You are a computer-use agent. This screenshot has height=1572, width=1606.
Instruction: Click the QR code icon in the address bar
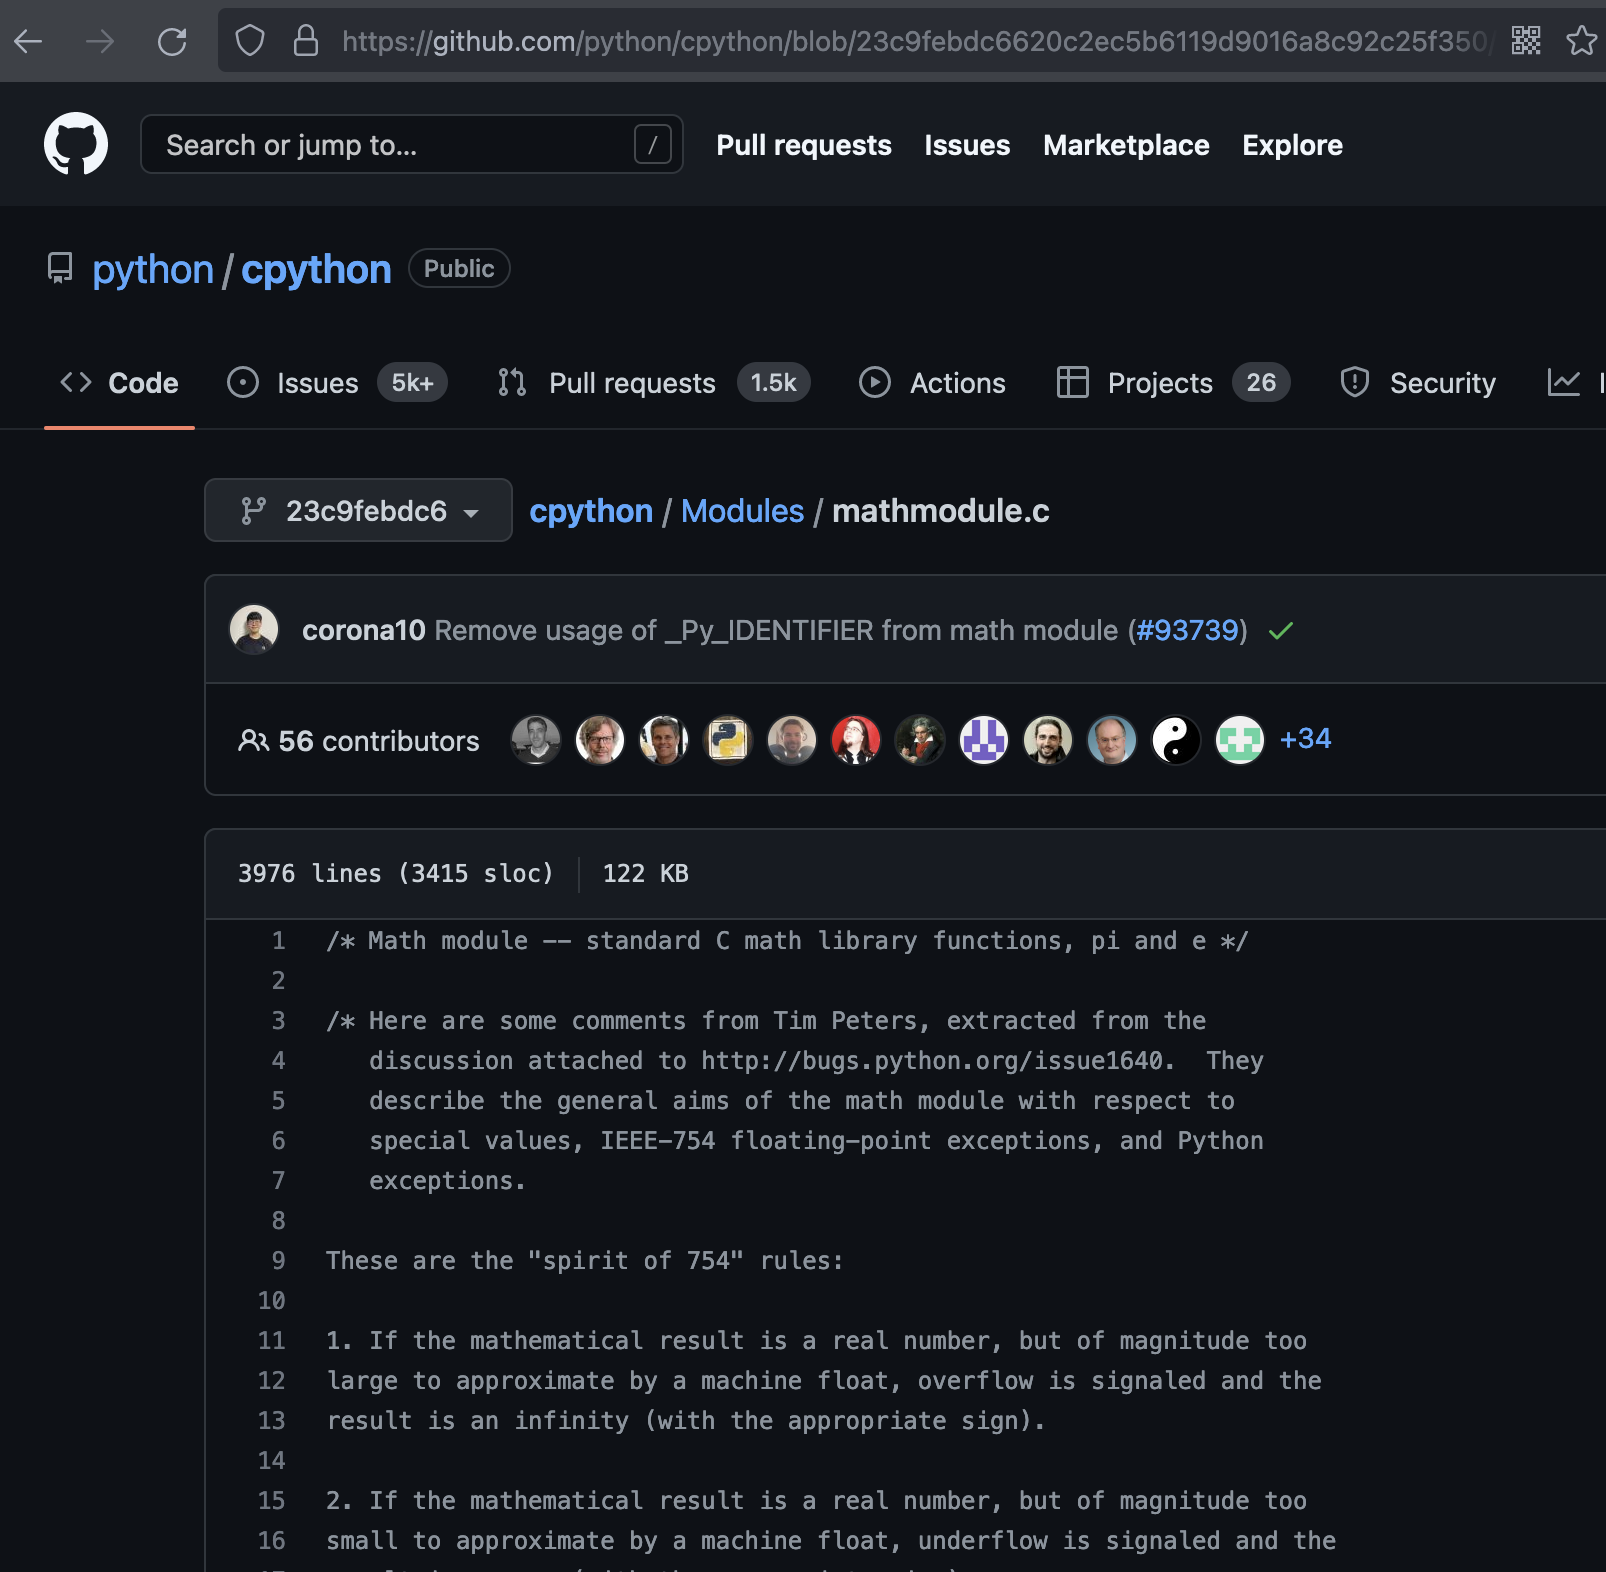point(1526,41)
